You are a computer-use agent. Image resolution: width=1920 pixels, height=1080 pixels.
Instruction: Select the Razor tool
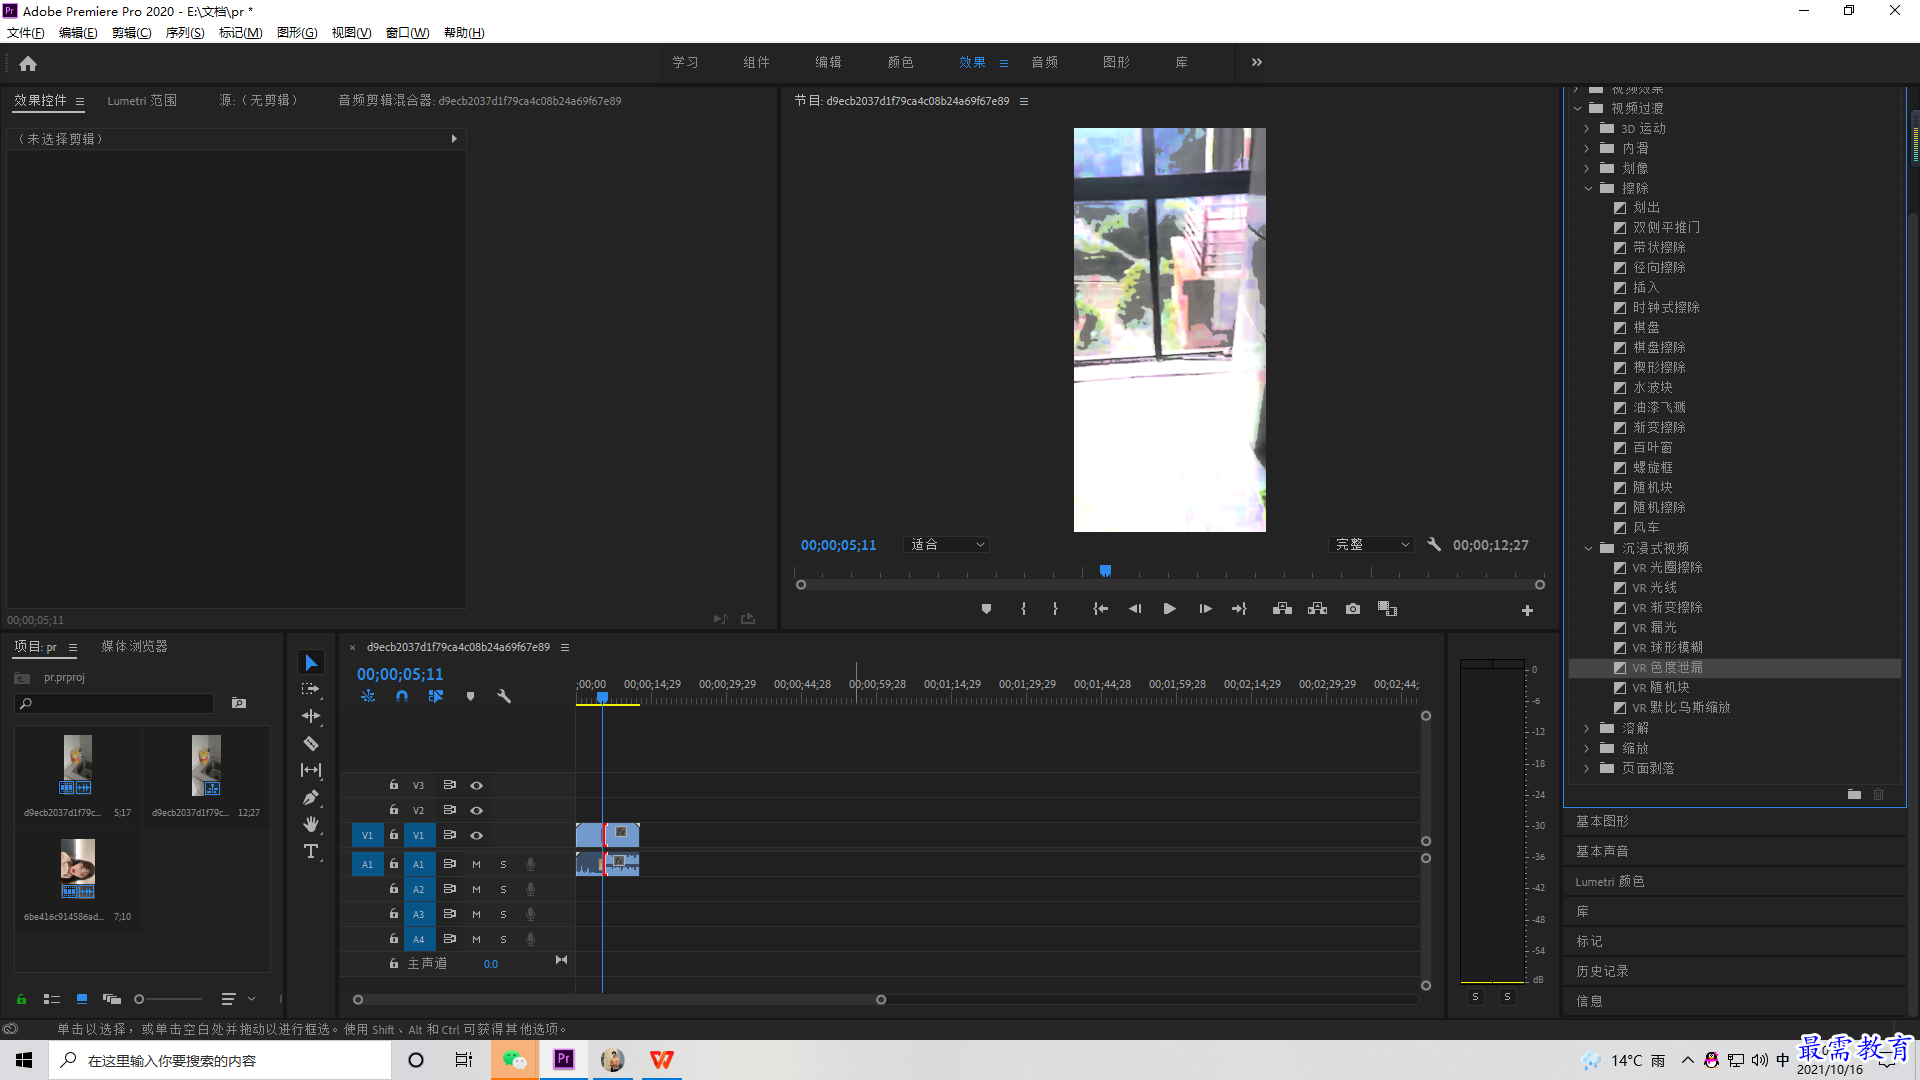tap(311, 743)
